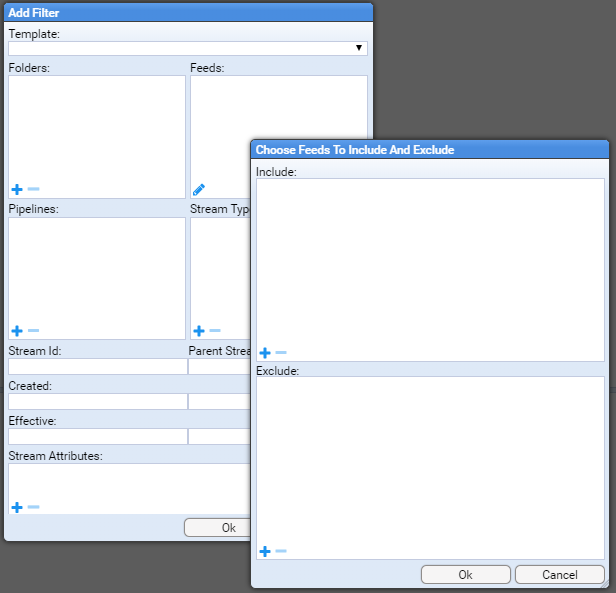The width and height of the screenshot is (616, 593).
Task: Open the Template dropdown
Action: [x=187, y=48]
